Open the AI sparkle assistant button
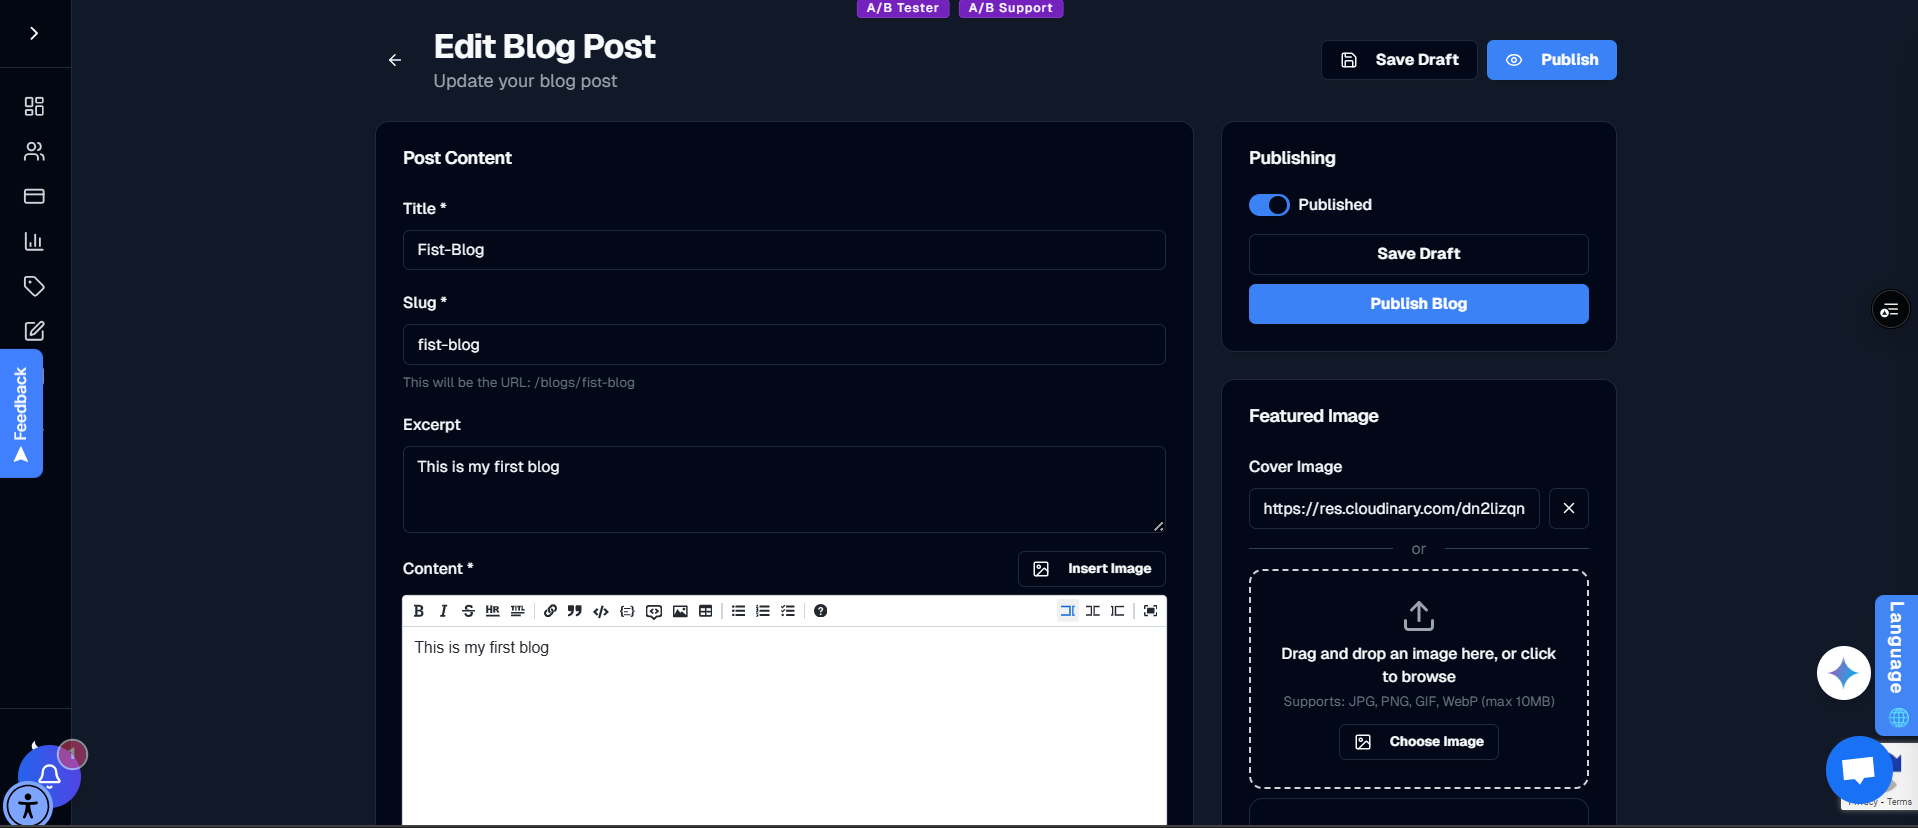 coord(1844,673)
